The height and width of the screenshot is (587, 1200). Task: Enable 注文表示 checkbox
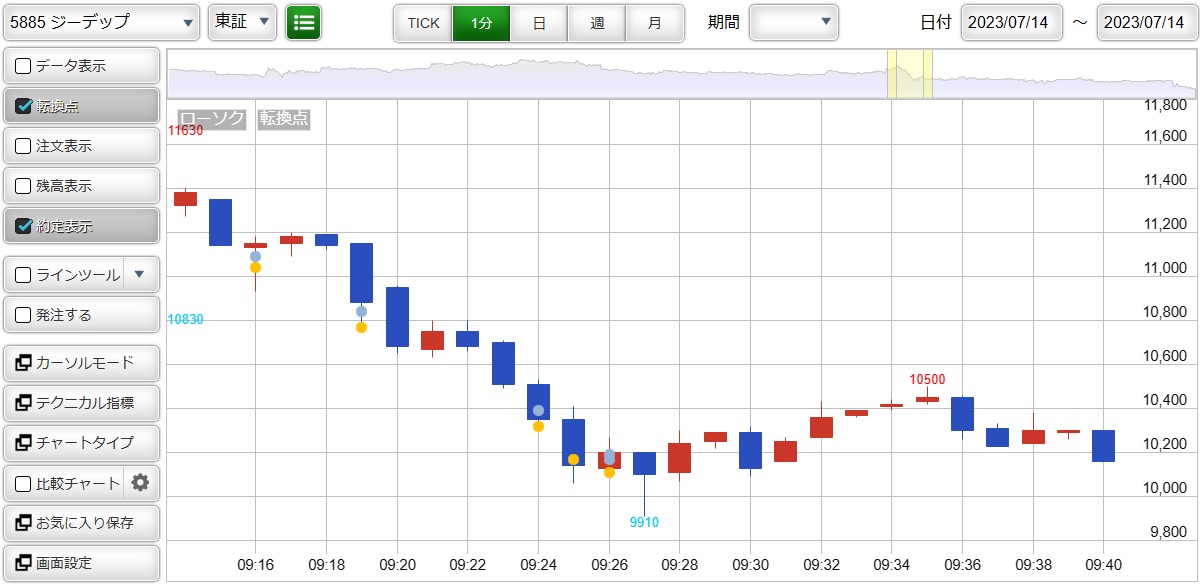(x=23, y=146)
